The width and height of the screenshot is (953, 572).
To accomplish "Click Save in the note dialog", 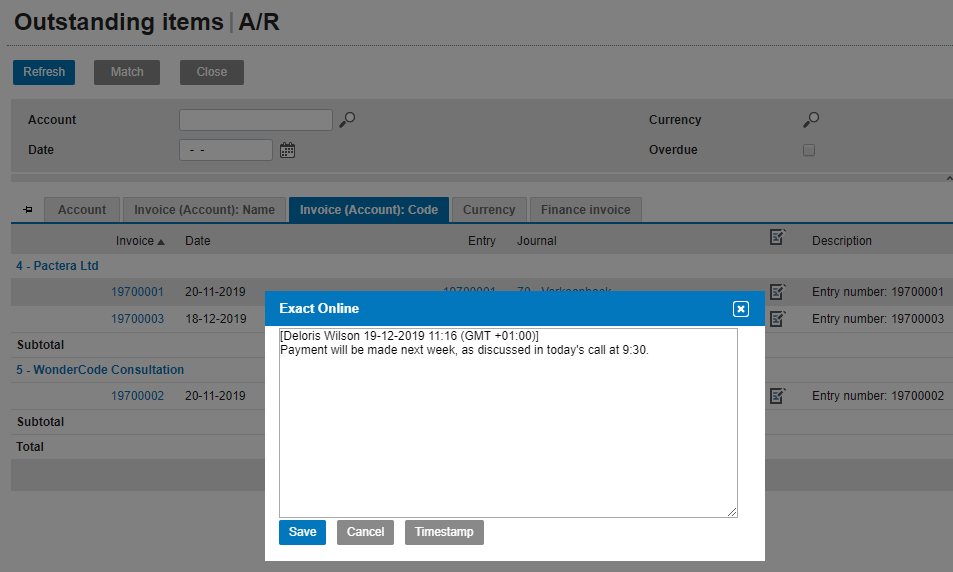I will point(302,532).
